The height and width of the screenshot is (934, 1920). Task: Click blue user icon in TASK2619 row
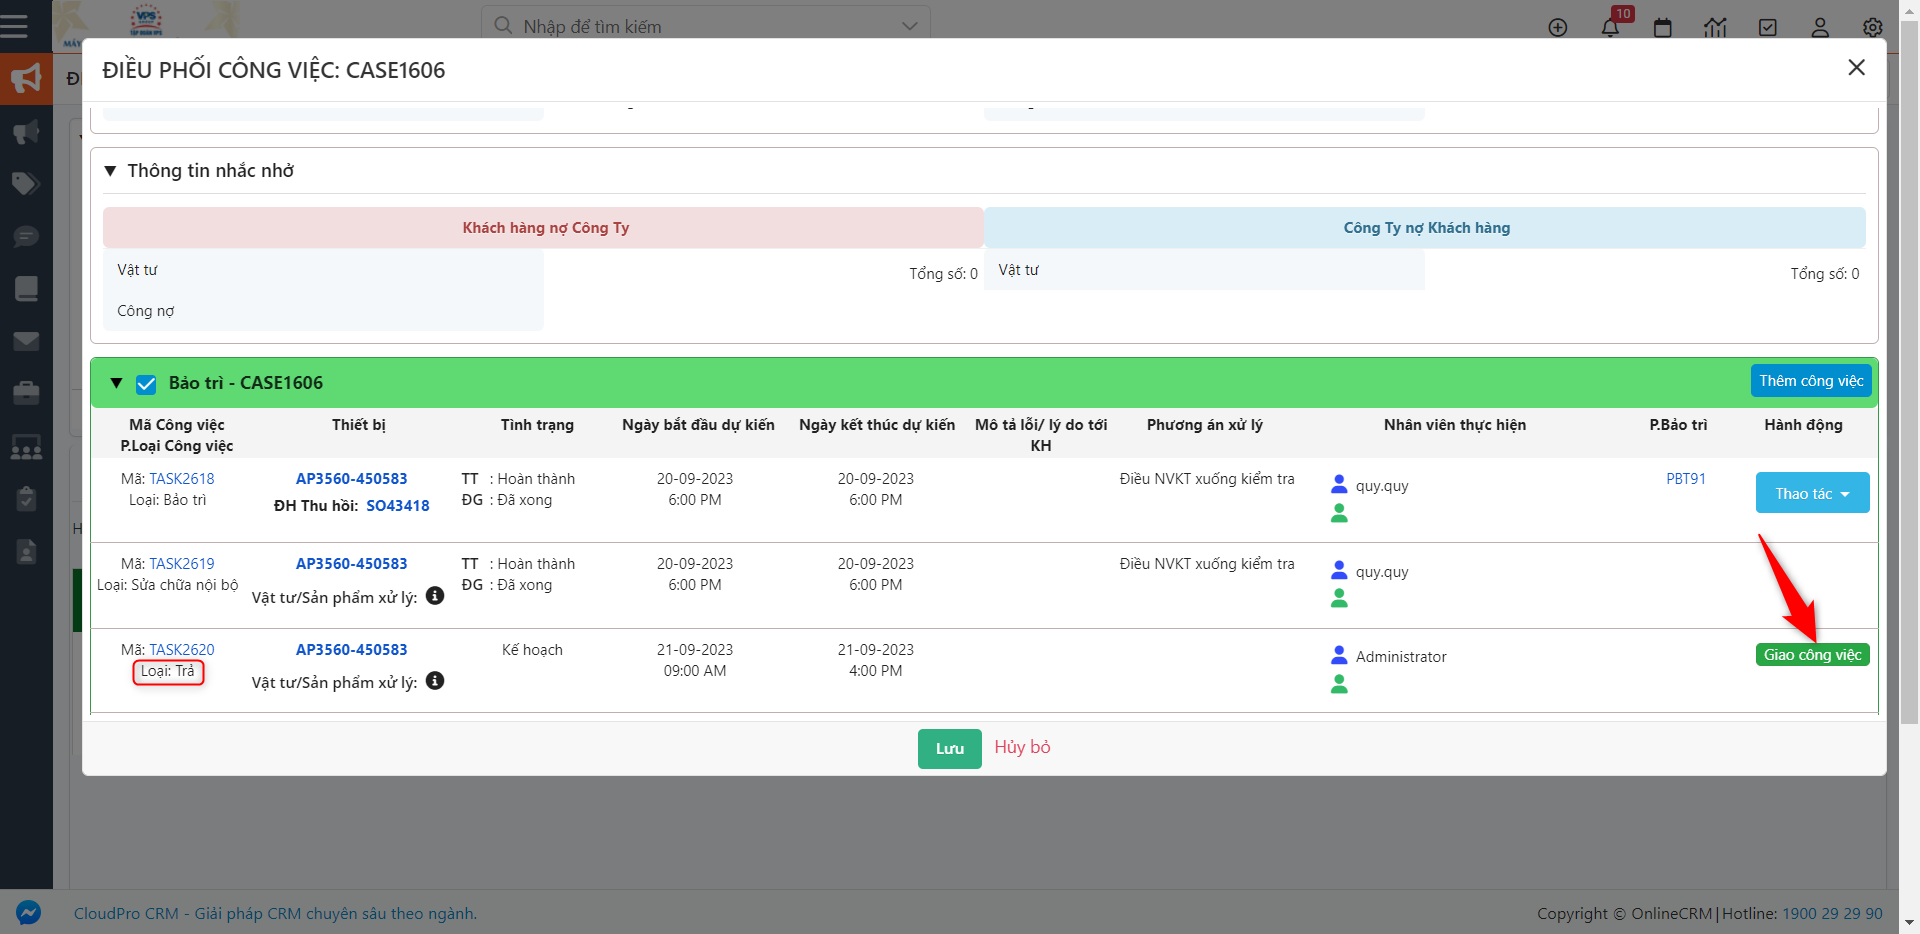pos(1339,570)
